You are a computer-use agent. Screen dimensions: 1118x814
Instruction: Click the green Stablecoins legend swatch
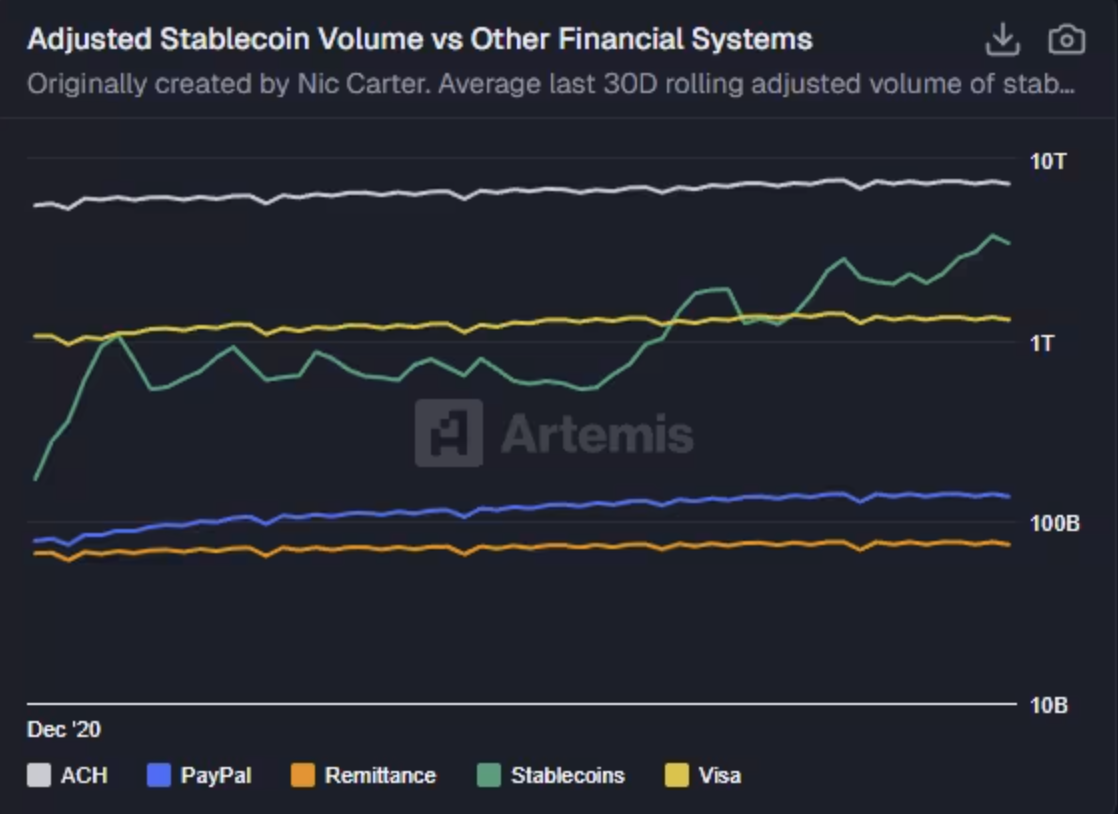[x=489, y=775]
